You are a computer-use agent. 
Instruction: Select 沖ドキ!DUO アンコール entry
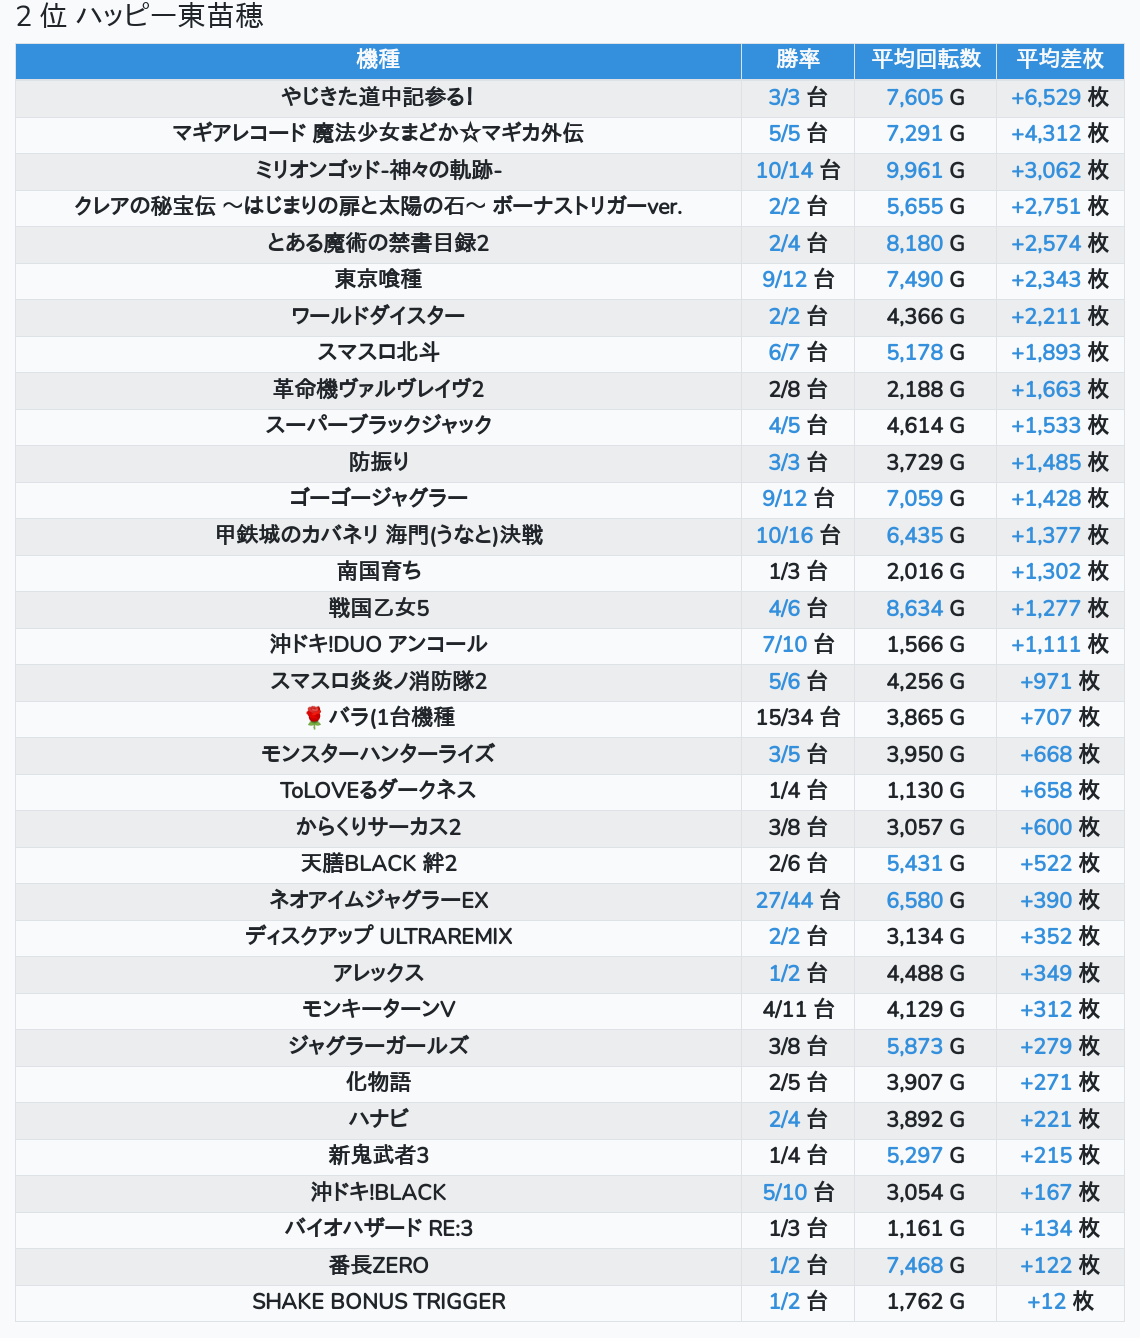pos(378,644)
